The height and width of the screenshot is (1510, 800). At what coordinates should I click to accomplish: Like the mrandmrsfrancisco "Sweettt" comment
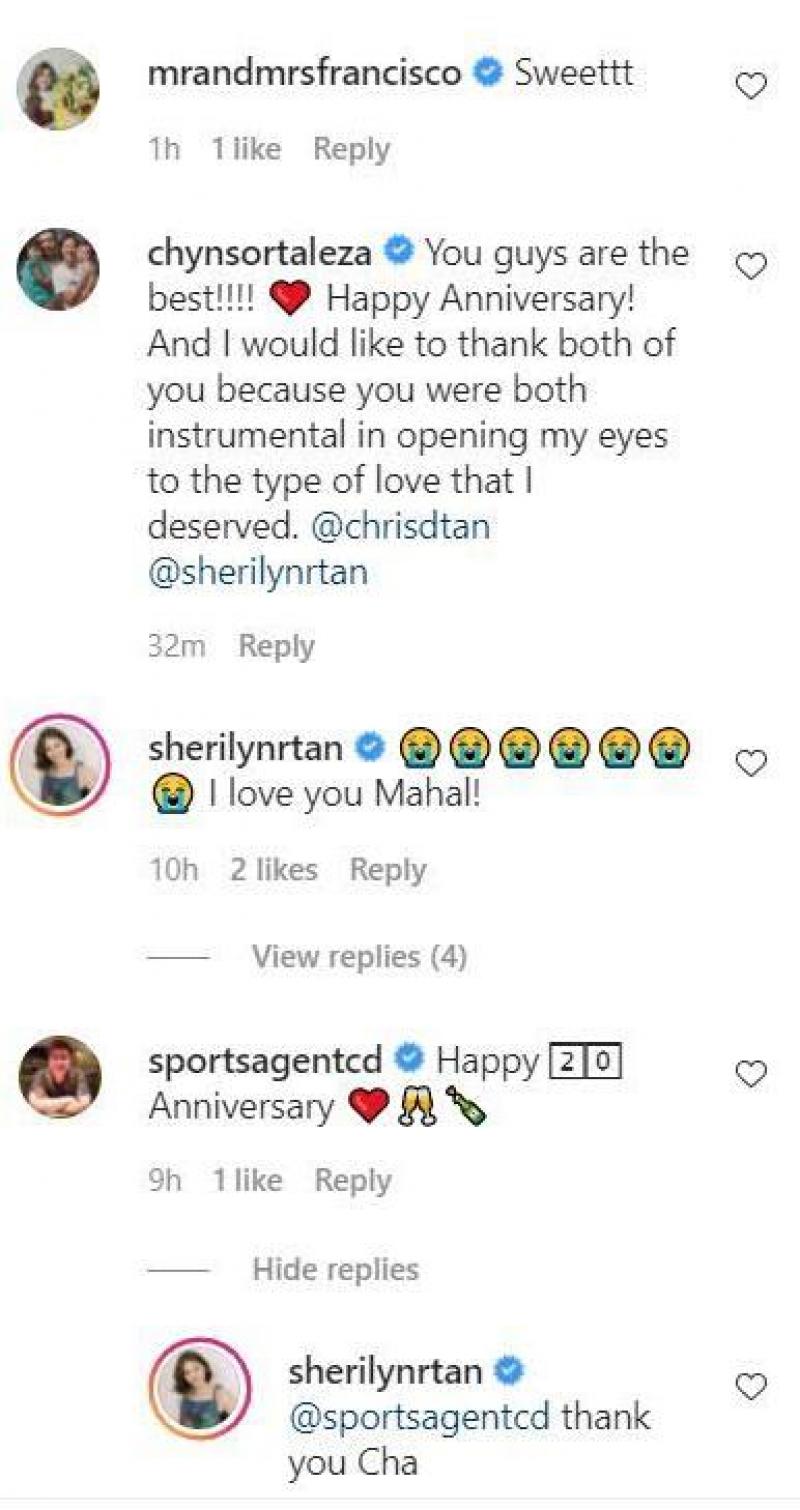[x=751, y=87]
